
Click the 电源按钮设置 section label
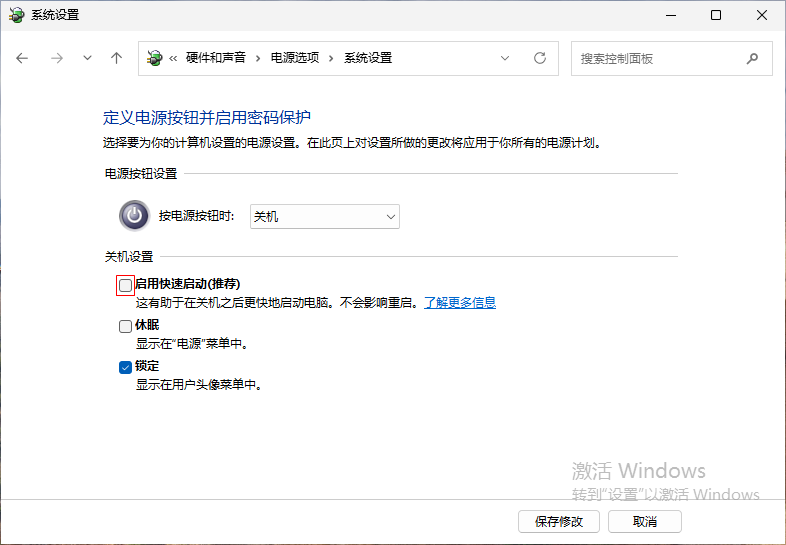[141, 173]
